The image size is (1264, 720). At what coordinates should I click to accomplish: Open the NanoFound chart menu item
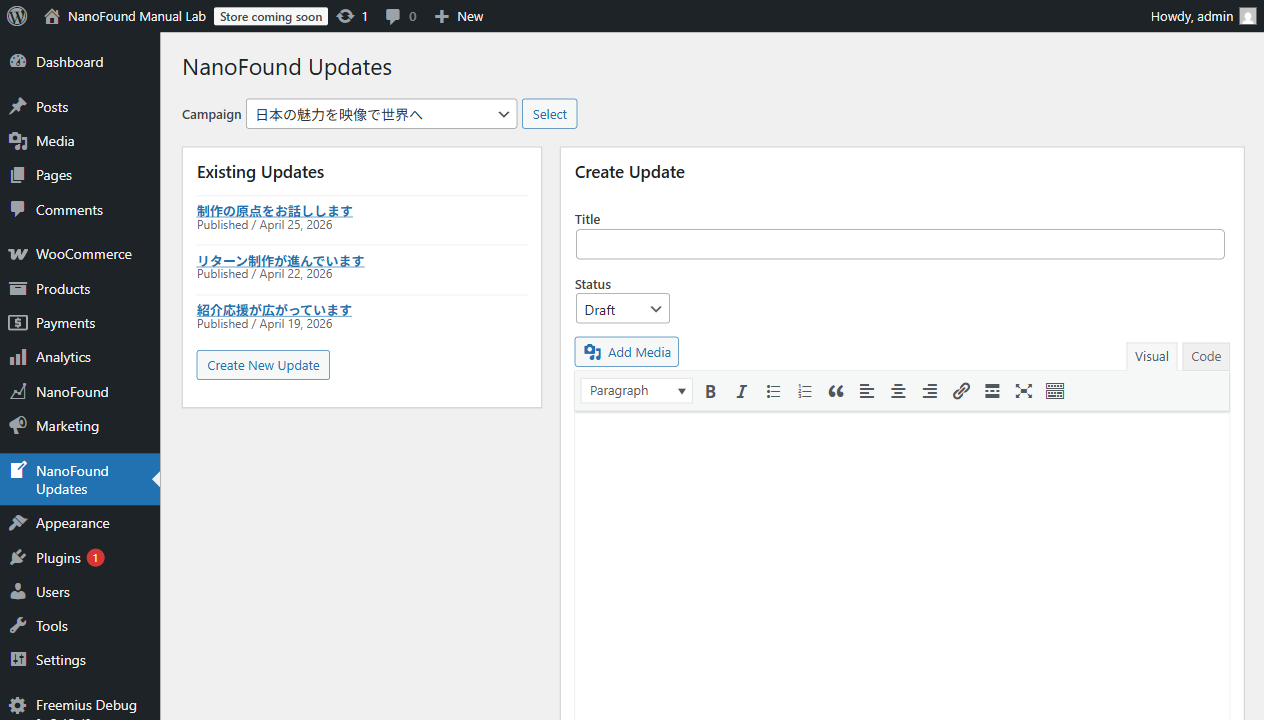pos(80,392)
